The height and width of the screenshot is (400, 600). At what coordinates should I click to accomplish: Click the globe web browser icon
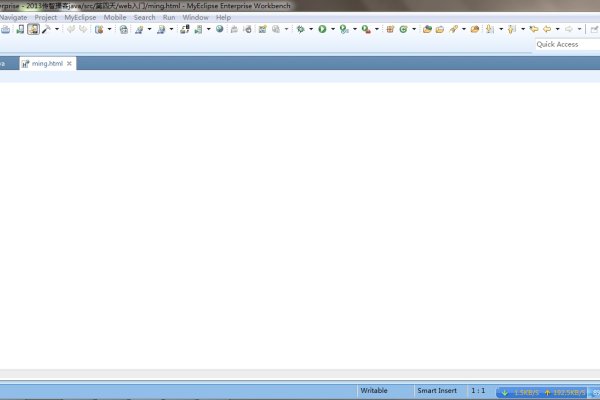[219, 30]
